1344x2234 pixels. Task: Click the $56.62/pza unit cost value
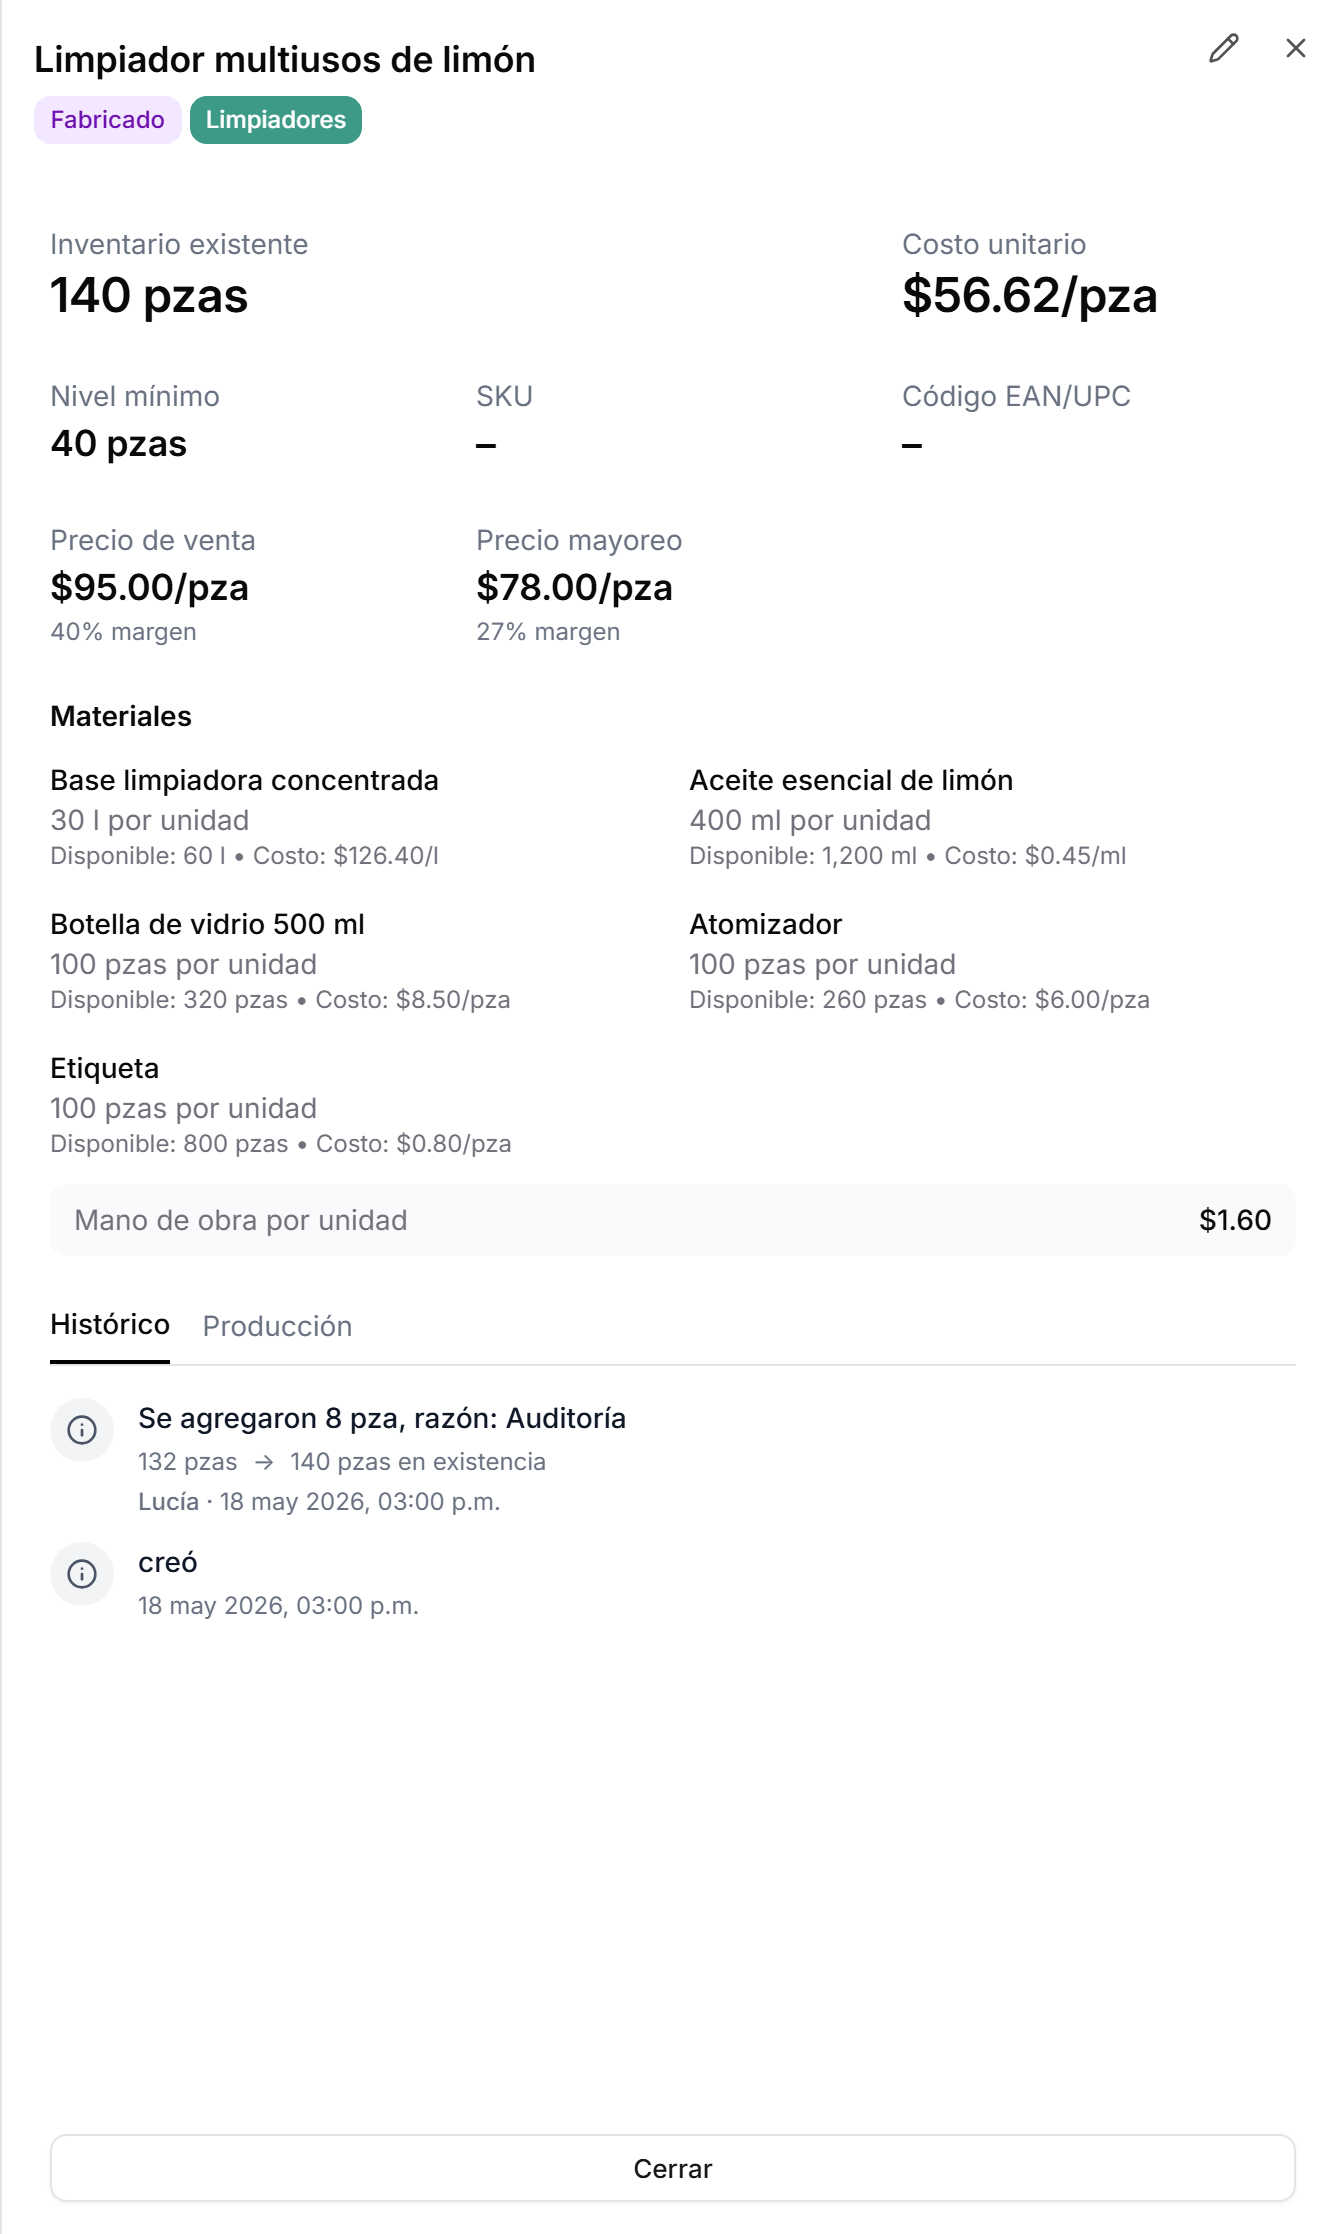tap(1030, 296)
